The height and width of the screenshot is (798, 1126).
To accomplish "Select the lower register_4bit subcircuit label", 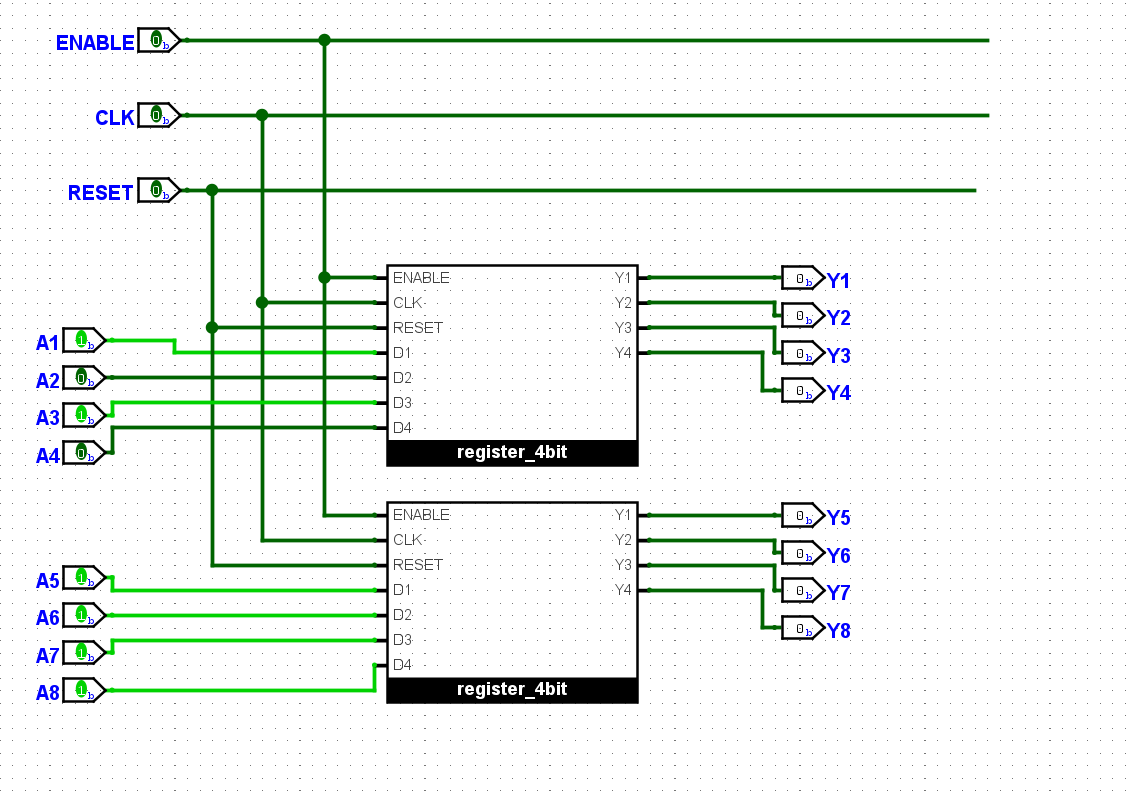I will pos(512,690).
